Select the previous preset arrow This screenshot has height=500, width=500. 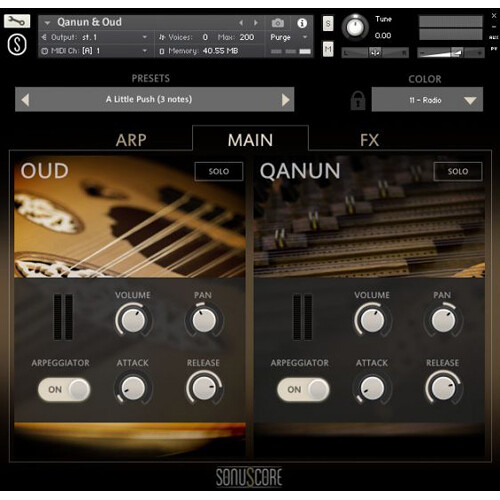(25, 100)
